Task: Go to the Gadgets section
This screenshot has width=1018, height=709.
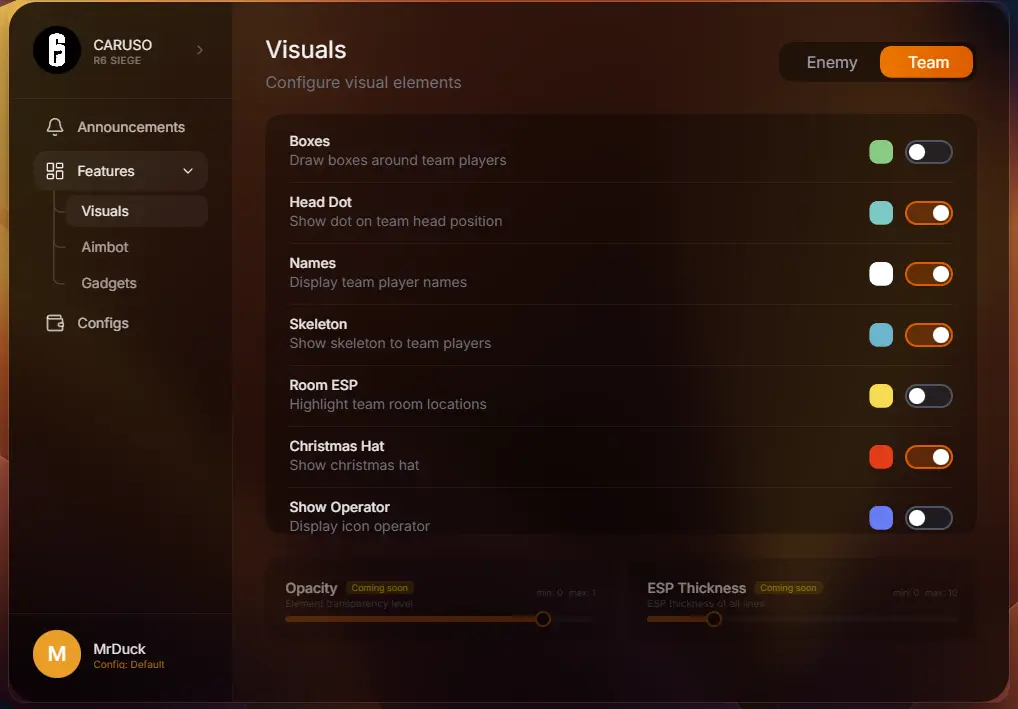Action: (x=109, y=283)
